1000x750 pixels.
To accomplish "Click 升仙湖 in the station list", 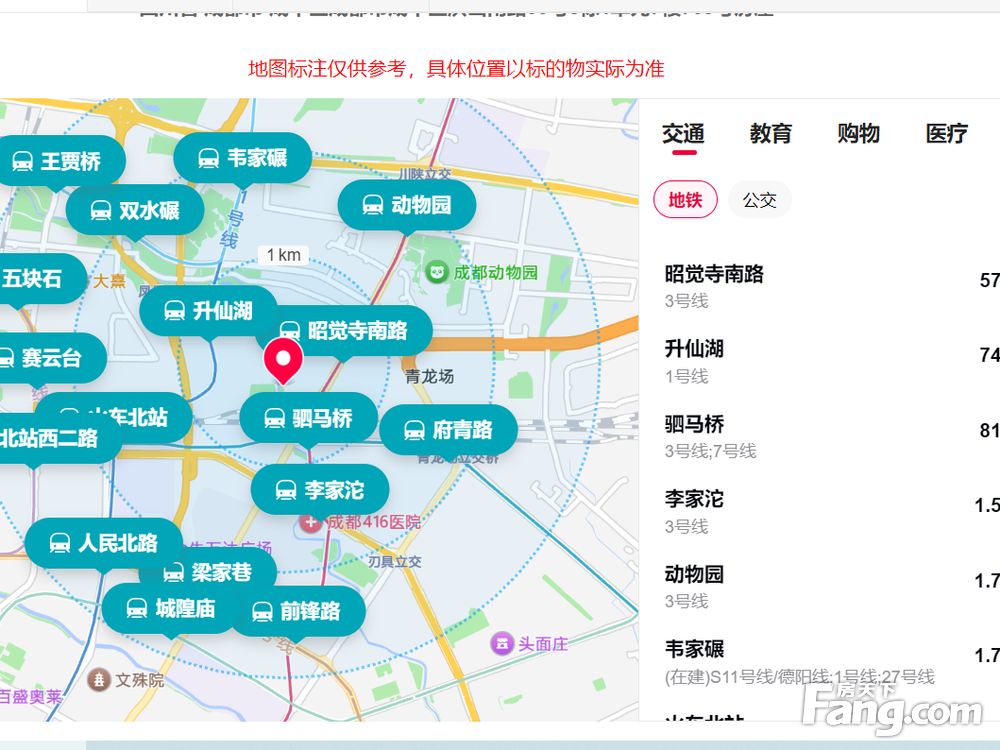I will (695, 349).
